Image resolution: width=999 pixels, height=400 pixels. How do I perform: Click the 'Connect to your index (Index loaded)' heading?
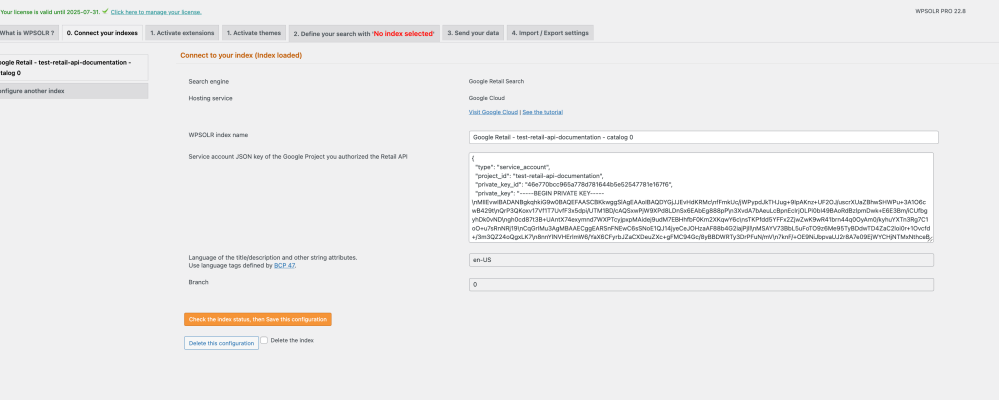241,55
